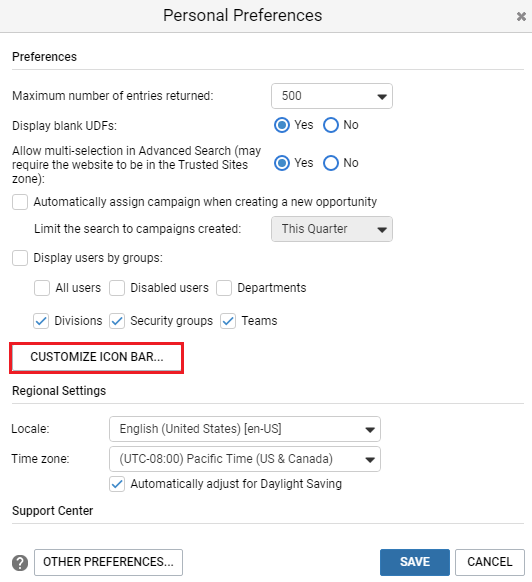Open the Customize Icon Bar dialog
The height and width of the screenshot is (582, 532).
97,357
